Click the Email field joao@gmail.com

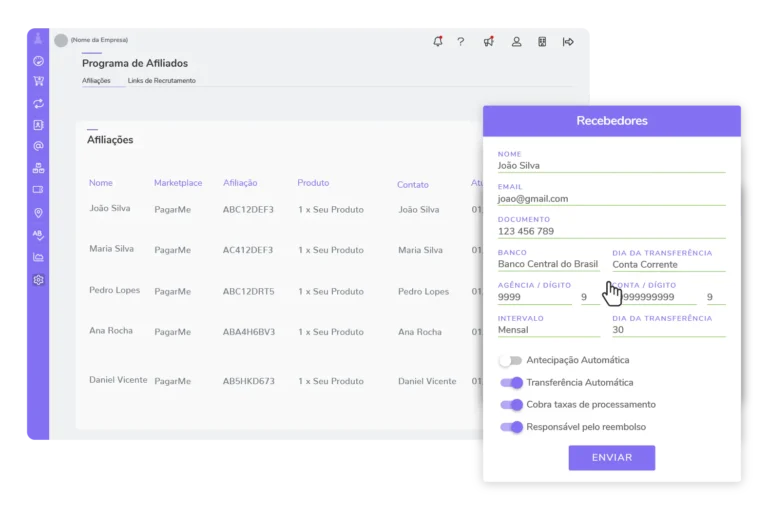tap(611, 198)
